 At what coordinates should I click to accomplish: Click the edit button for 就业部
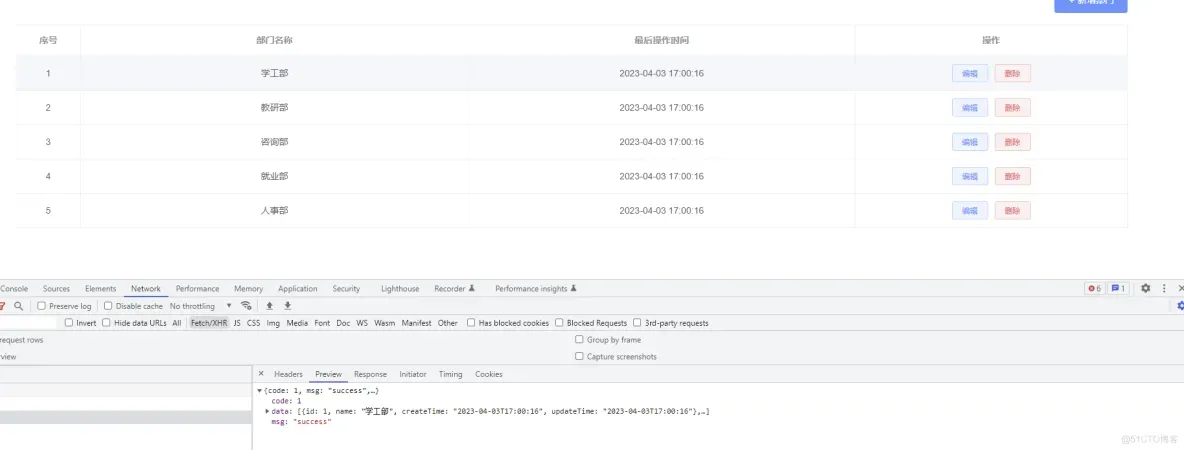(x=970, y=176)
